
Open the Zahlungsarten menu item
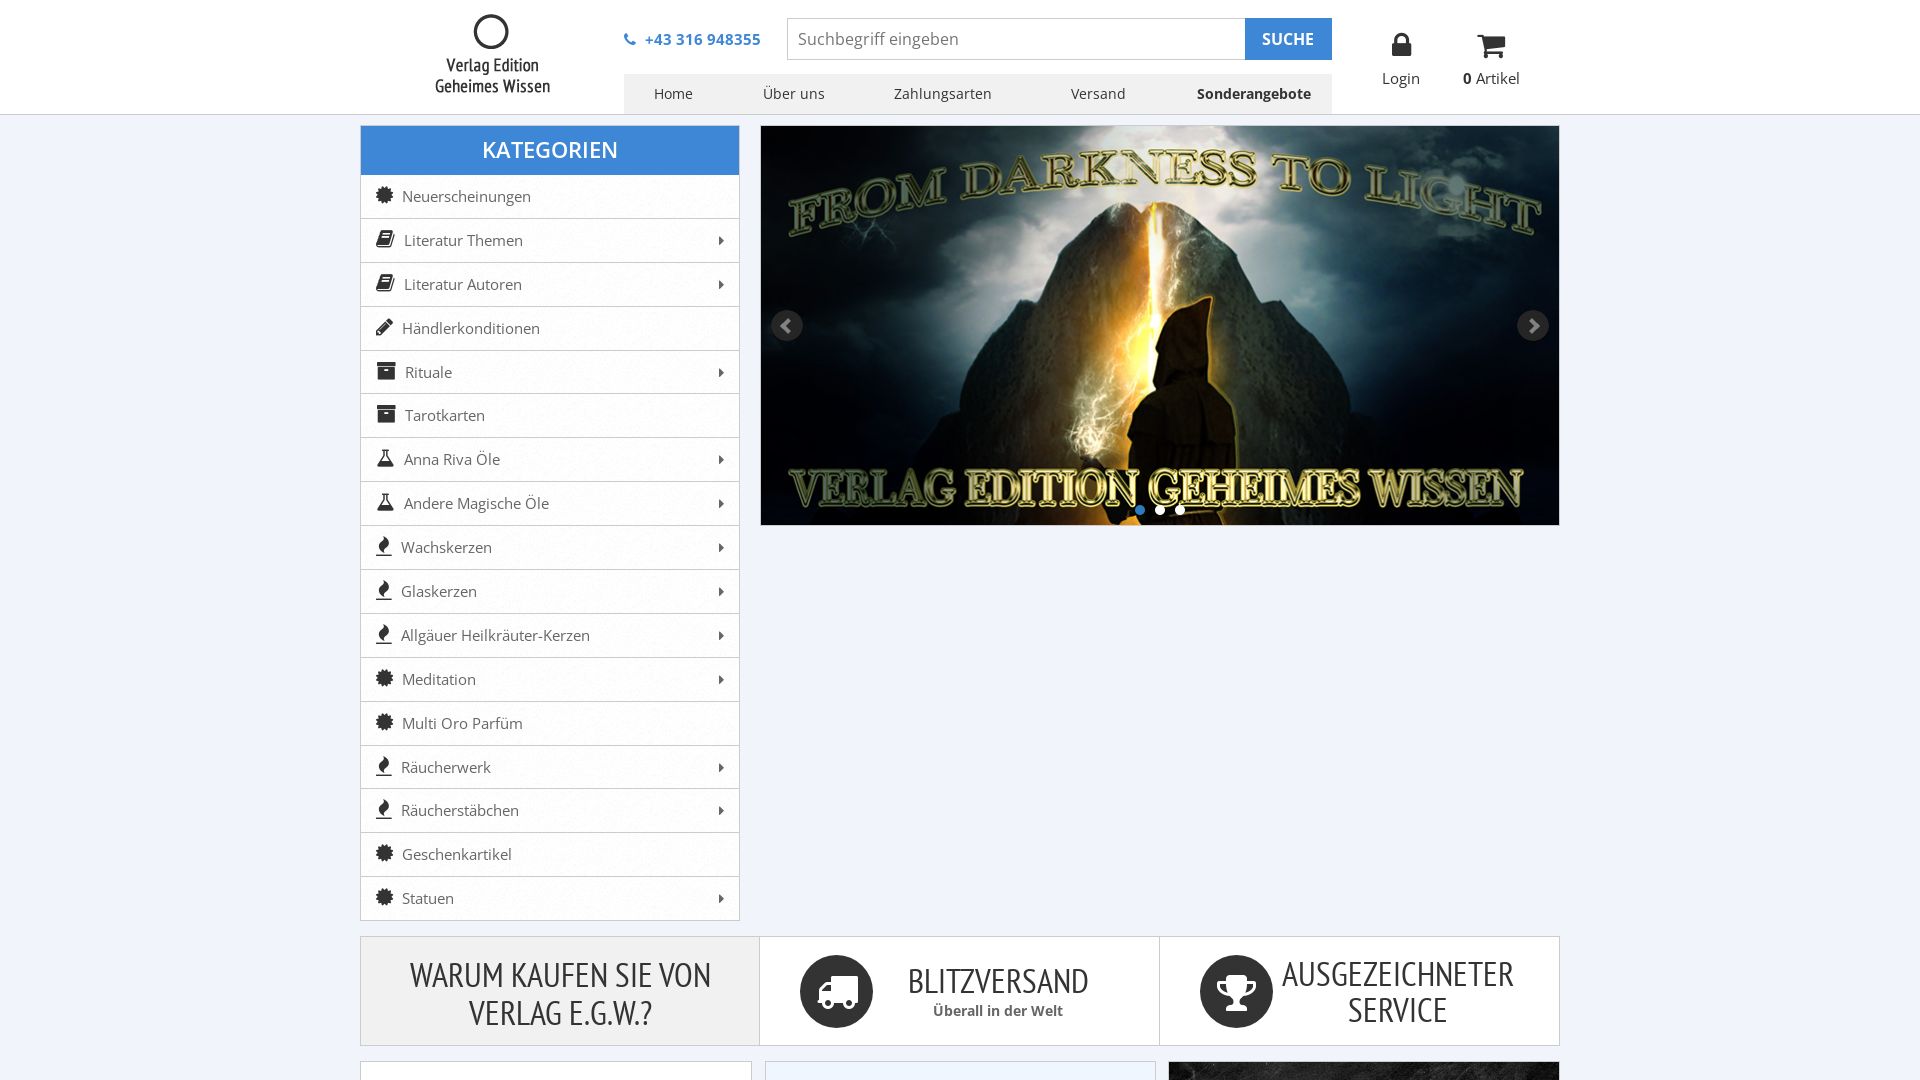pyautogui.click(x=942, y=94)
